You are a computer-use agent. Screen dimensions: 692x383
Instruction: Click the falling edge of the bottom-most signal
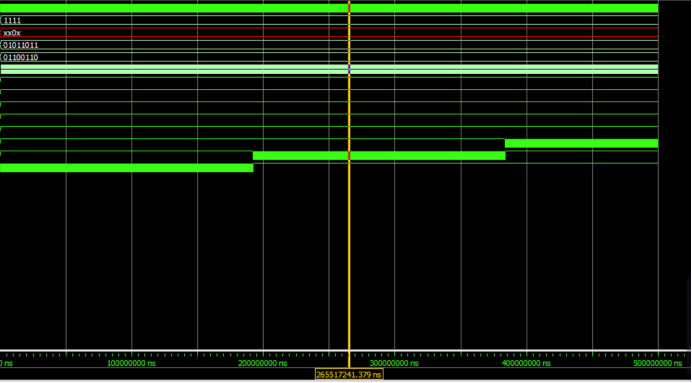[x=253, y=168]
